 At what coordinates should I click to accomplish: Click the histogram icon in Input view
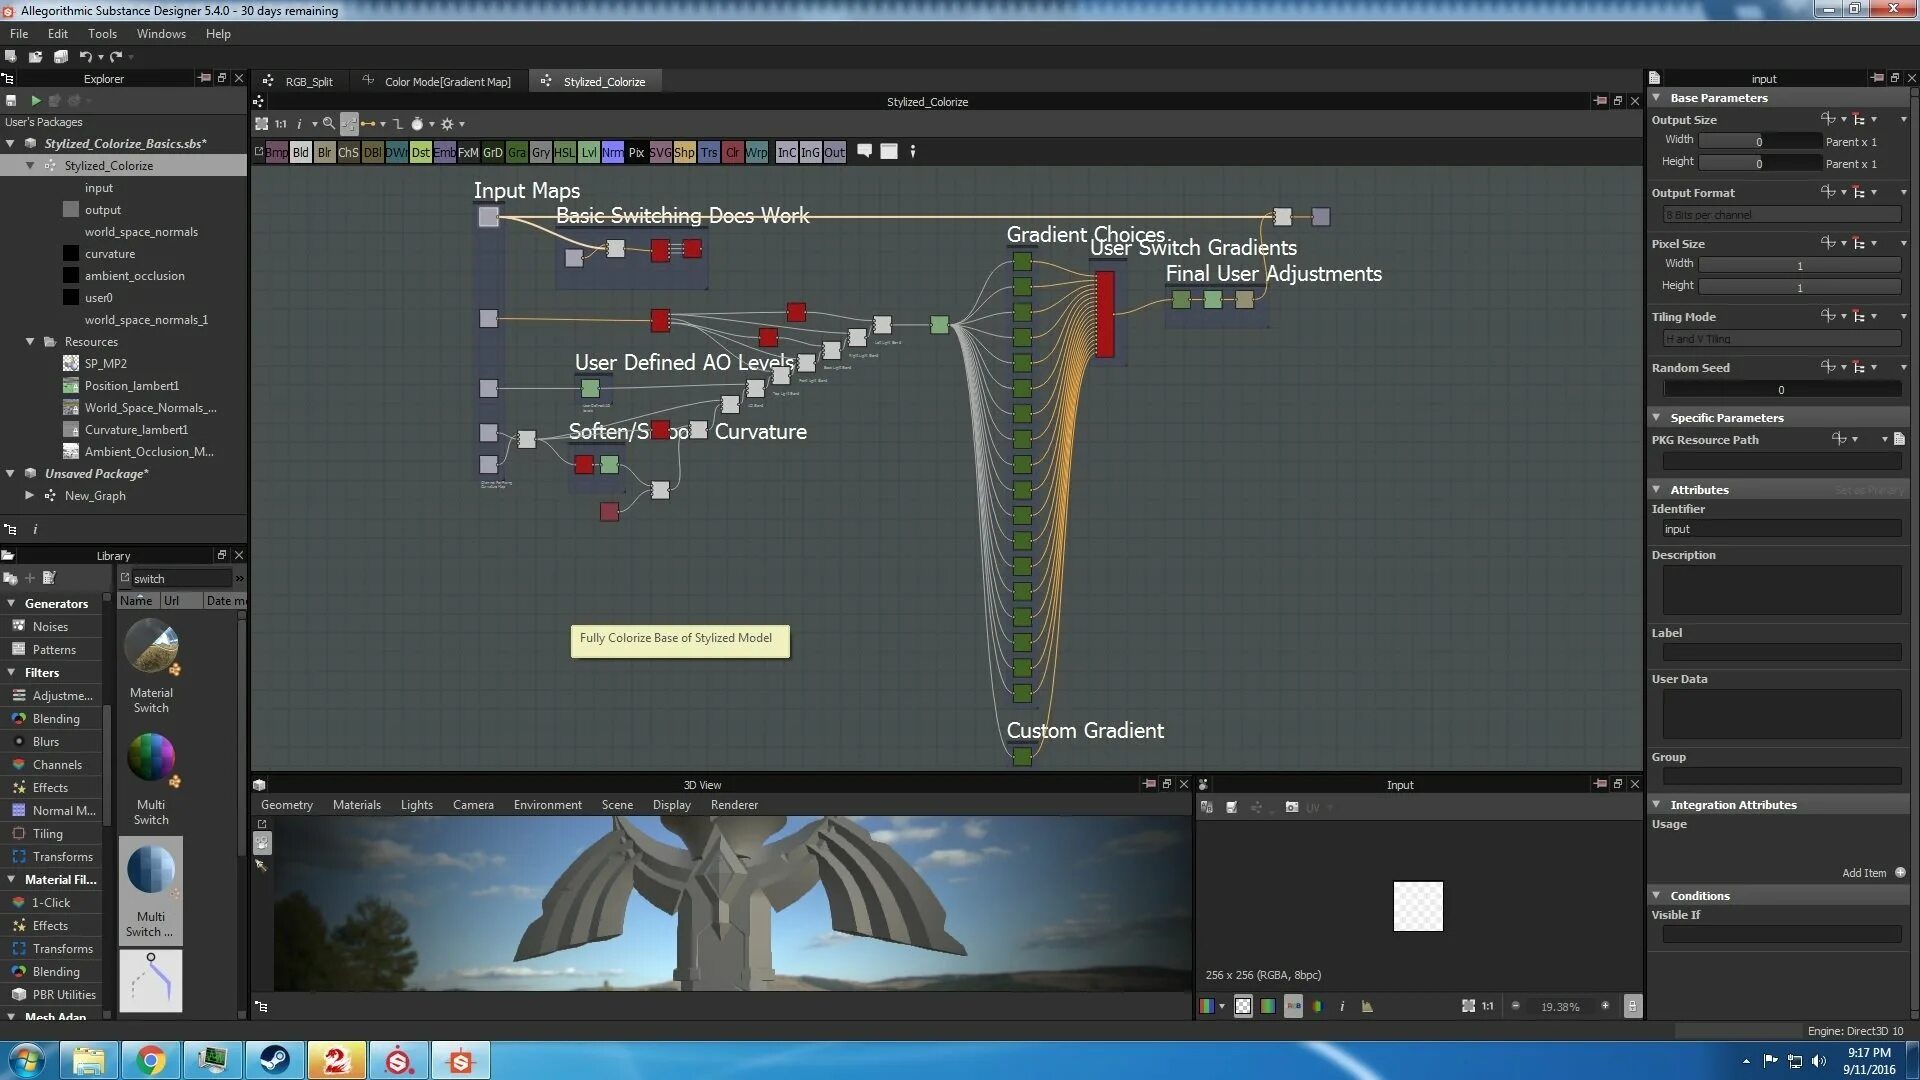click(x=1367, y=1006)
